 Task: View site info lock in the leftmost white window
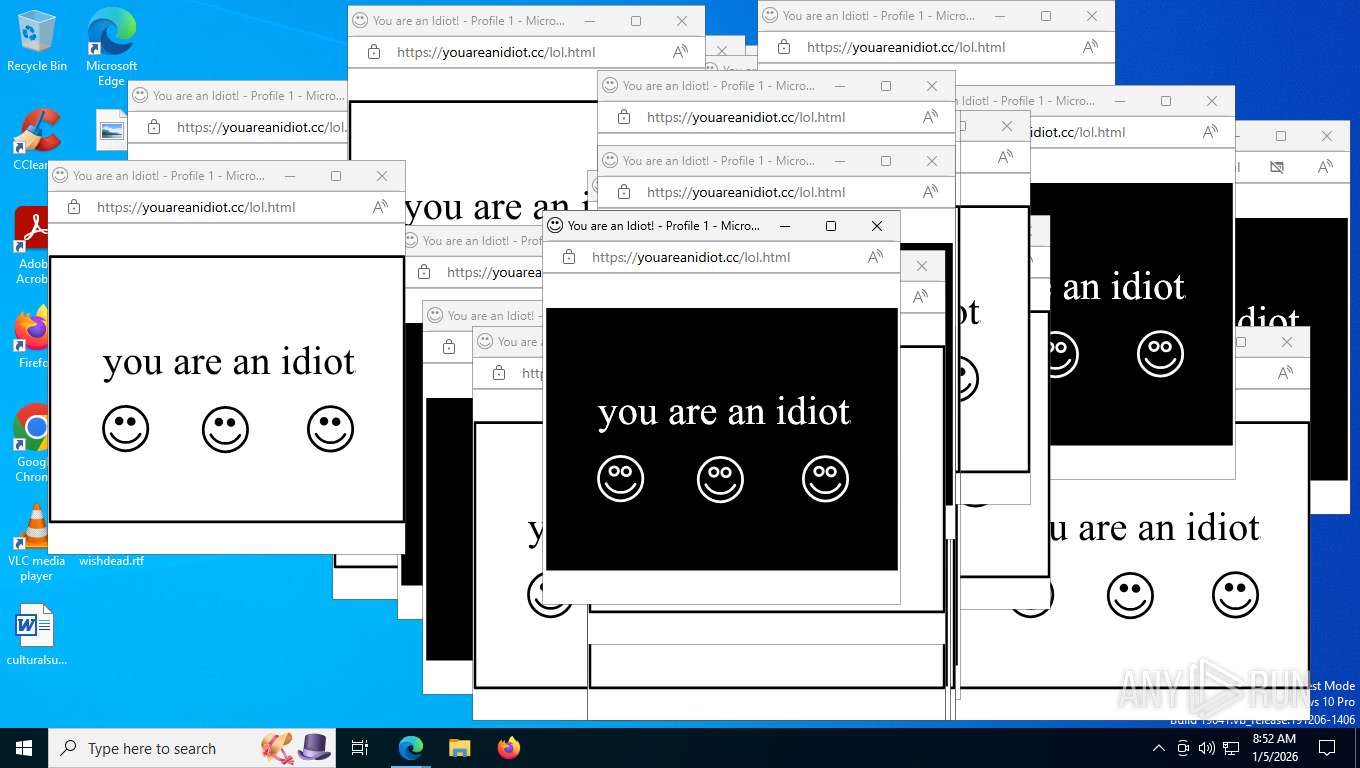coord(74,207)
